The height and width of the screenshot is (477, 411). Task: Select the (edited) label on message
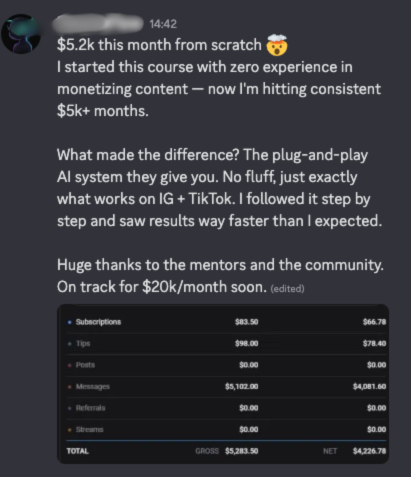pos(287,288)
